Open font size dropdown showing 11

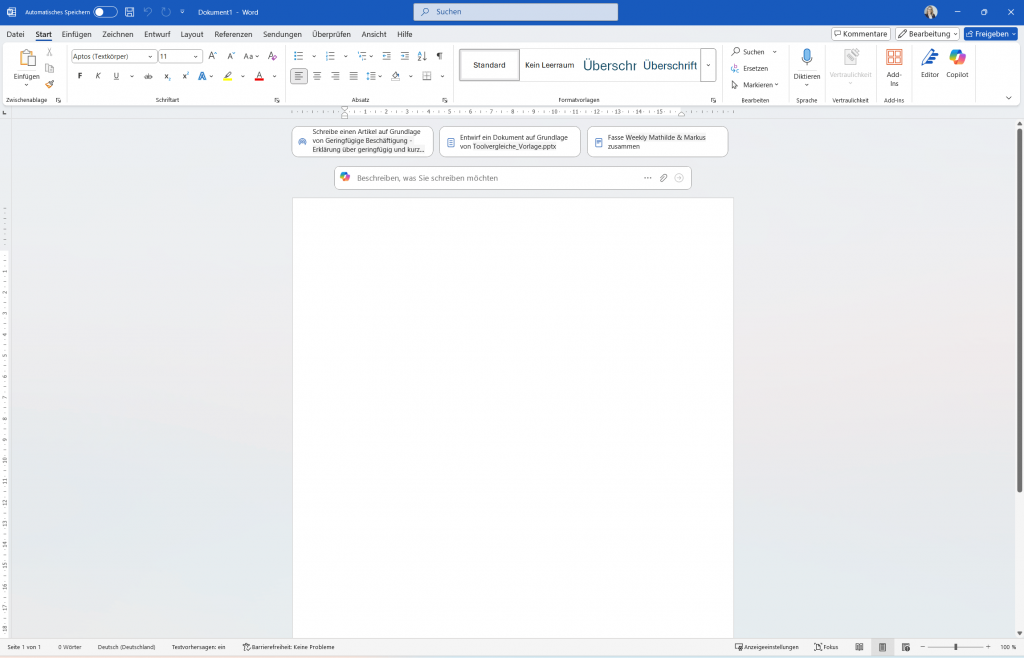tap(195, 57)
